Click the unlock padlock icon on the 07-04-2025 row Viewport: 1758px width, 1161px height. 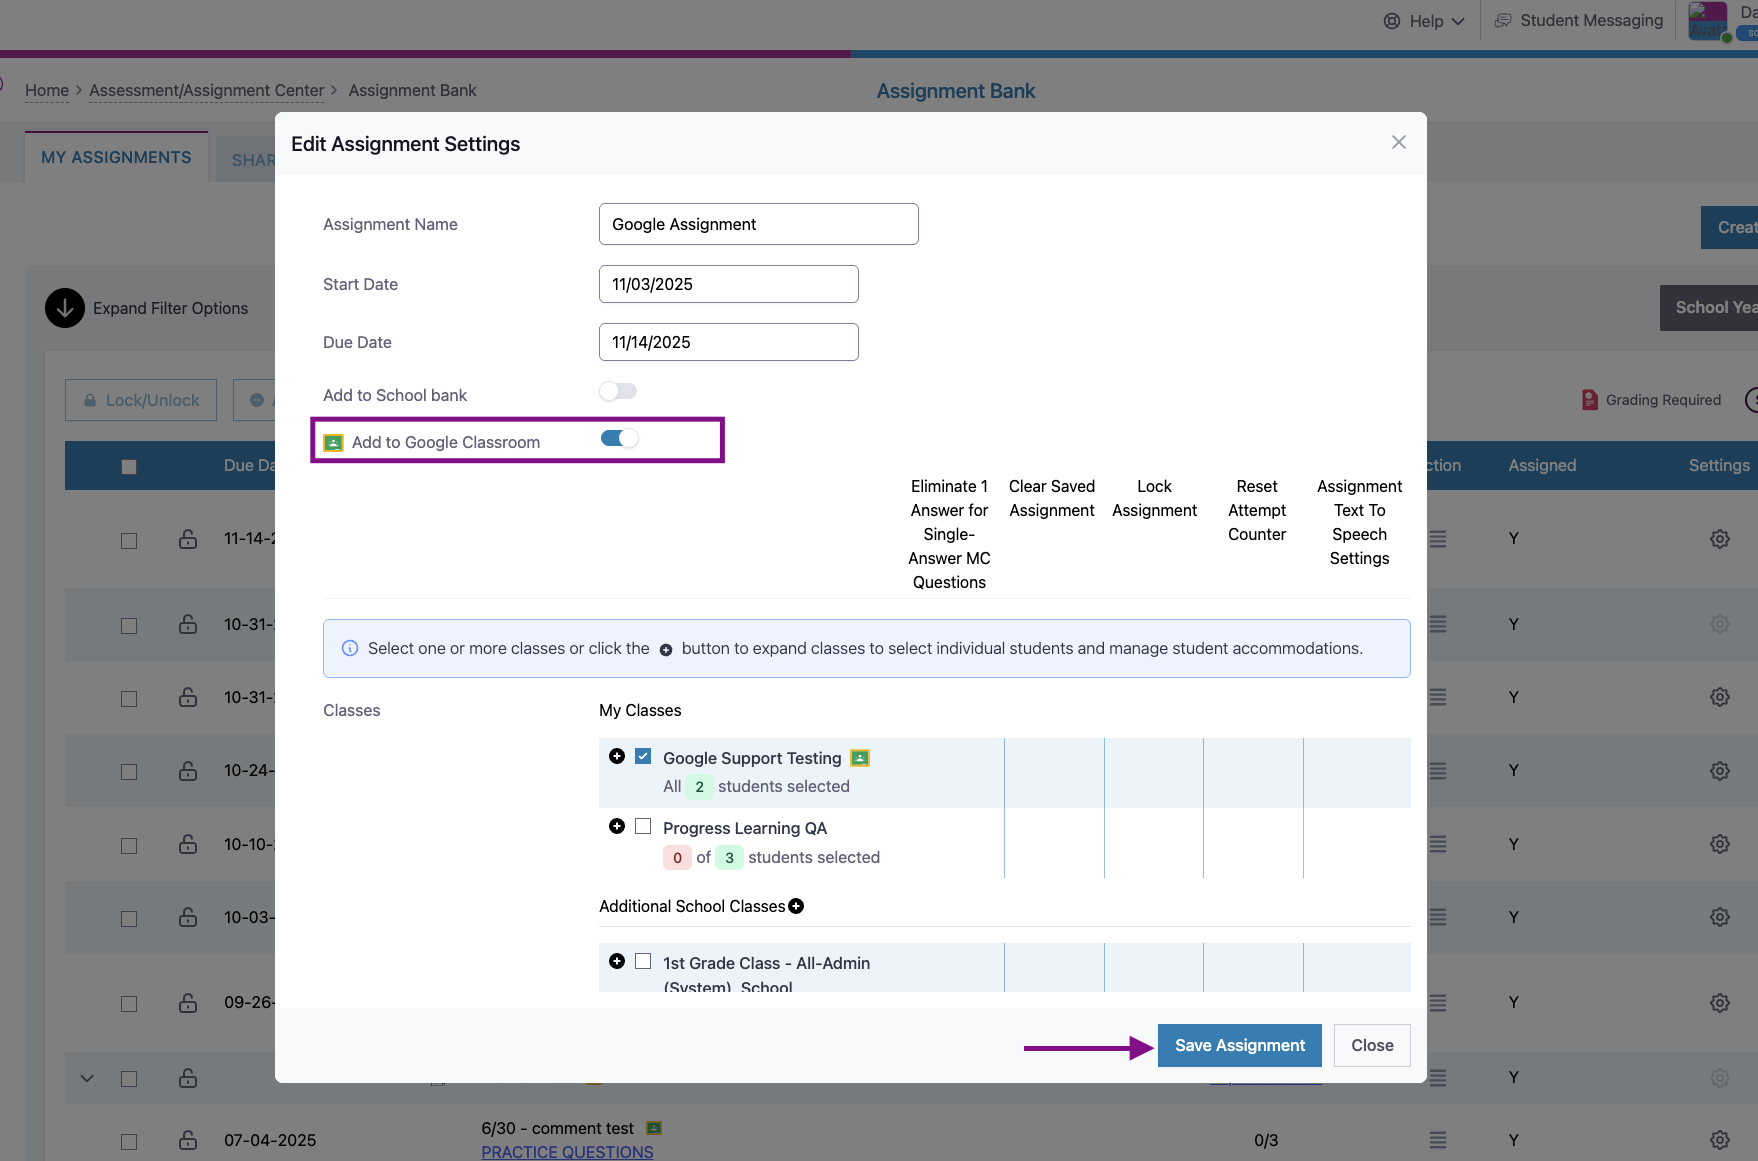tap(187, 1140)
